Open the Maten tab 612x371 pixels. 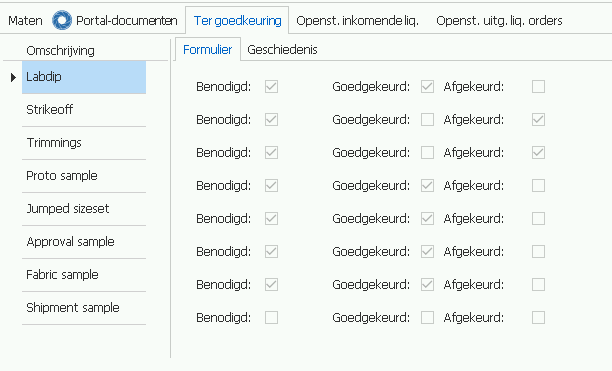click(25, 20)
